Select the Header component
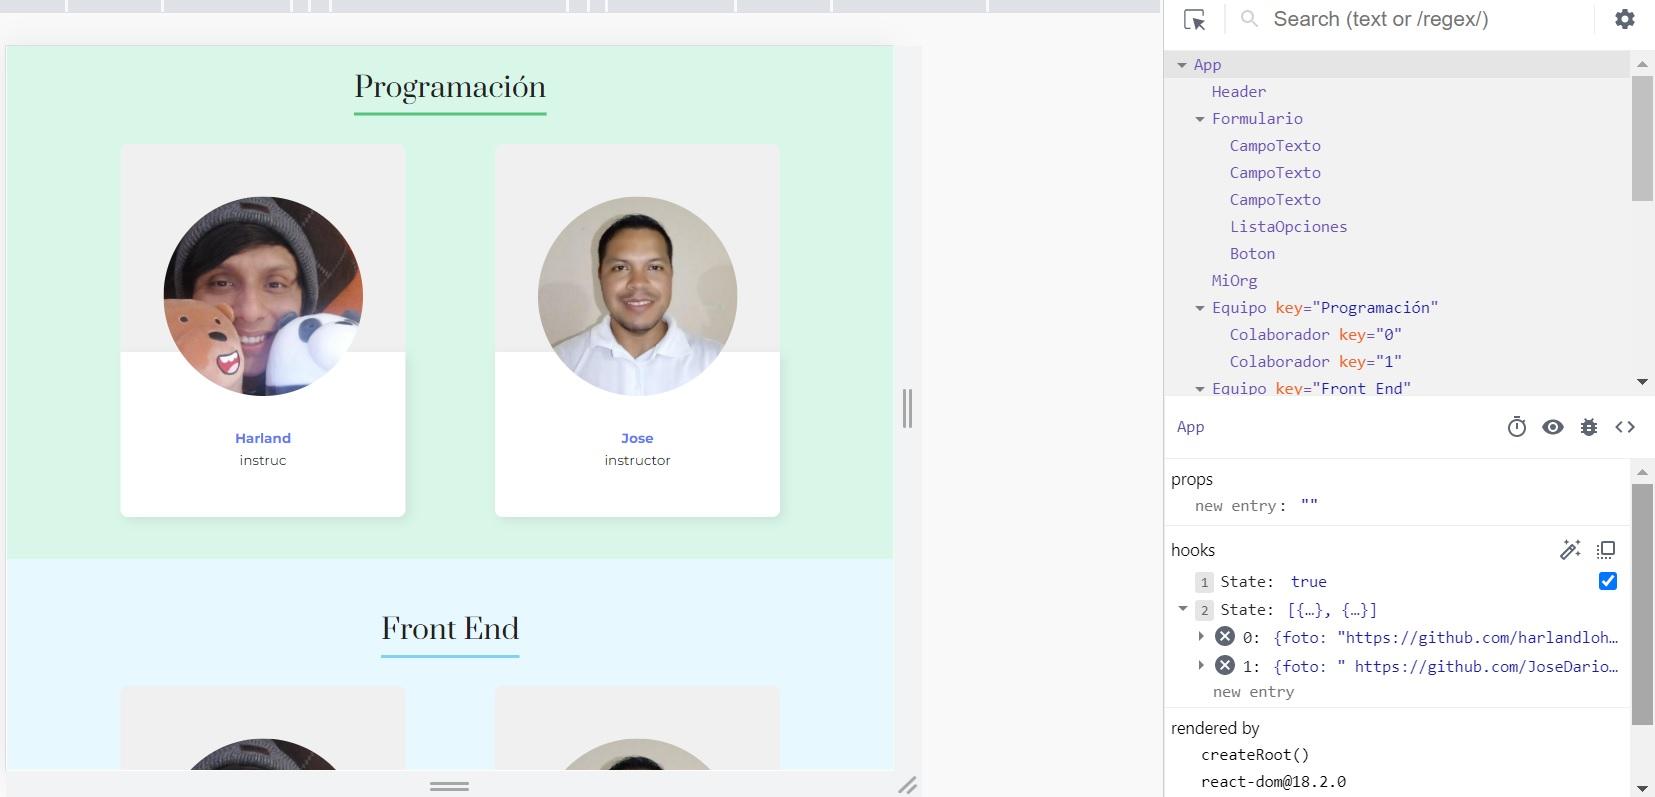 point(1238,92)
